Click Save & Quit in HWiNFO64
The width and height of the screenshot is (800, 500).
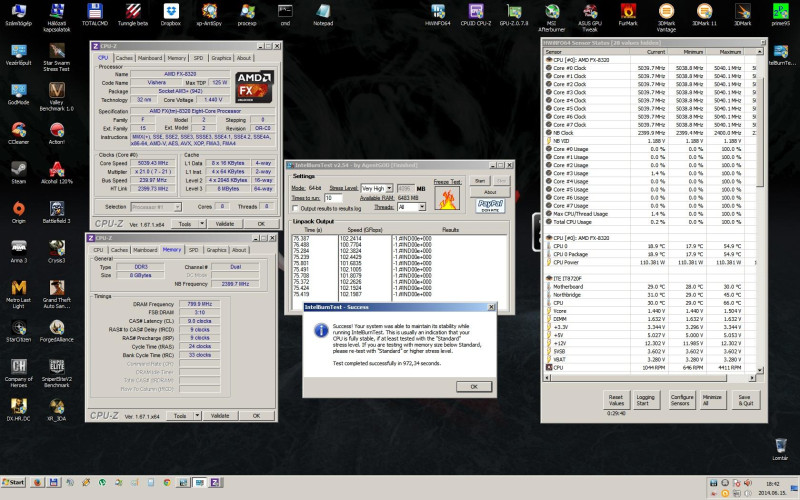tap(744, 399)
